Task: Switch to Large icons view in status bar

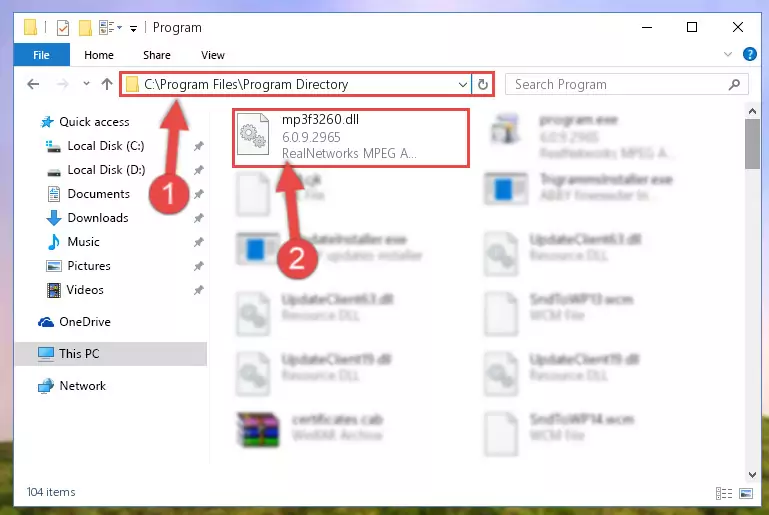Action: click(x=746, y=493)
